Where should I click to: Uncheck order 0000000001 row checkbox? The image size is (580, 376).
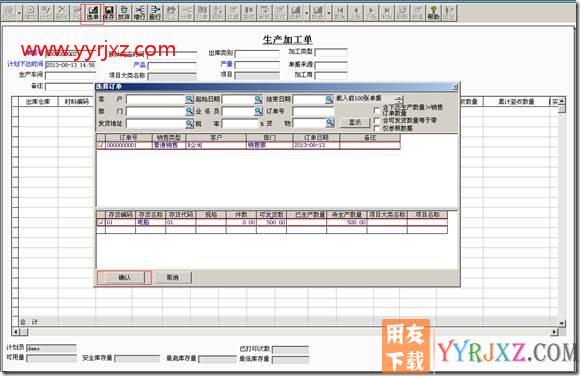point(101,145)
